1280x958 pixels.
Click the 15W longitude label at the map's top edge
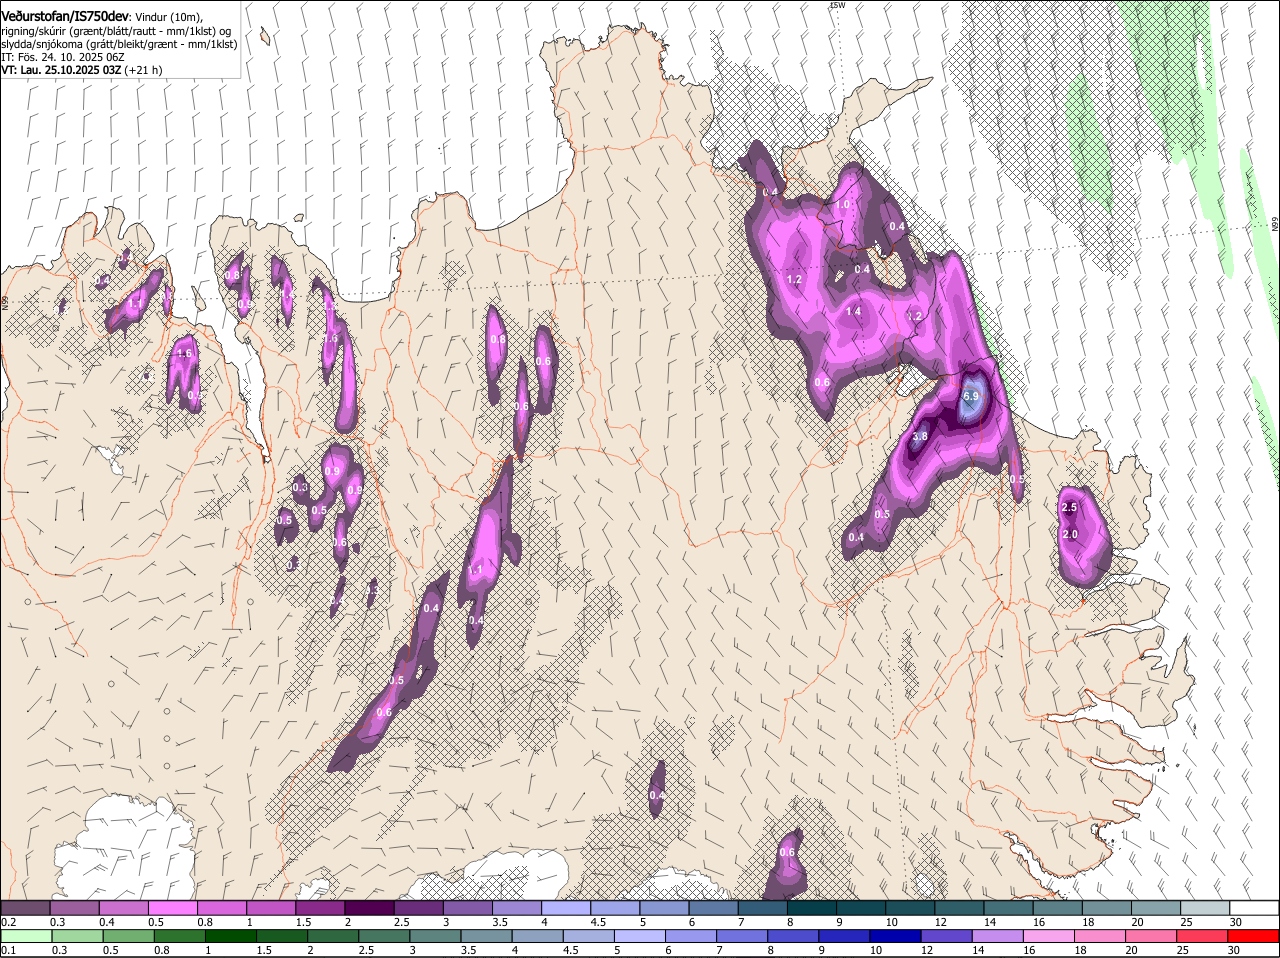point(837,6)
